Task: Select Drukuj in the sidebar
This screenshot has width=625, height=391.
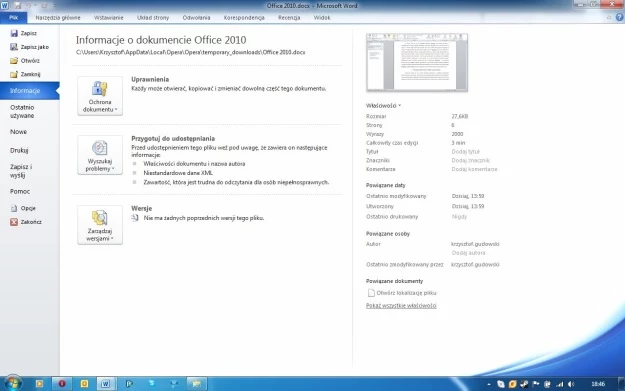Action: 19,150
